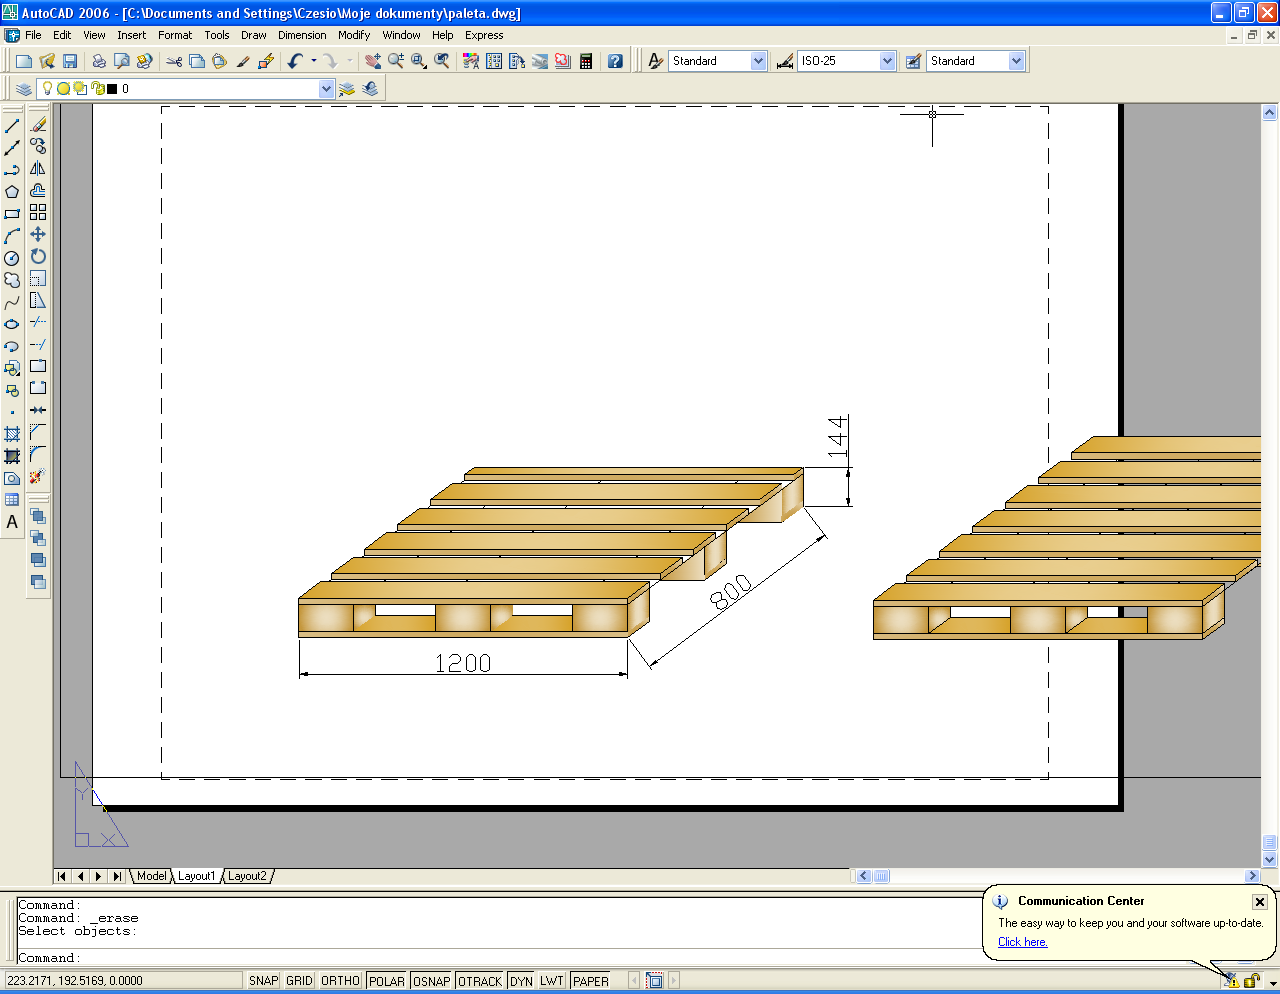Close the Communication Center balloon
This screenshot has height=994, width=1280.
pos(1260,902)
